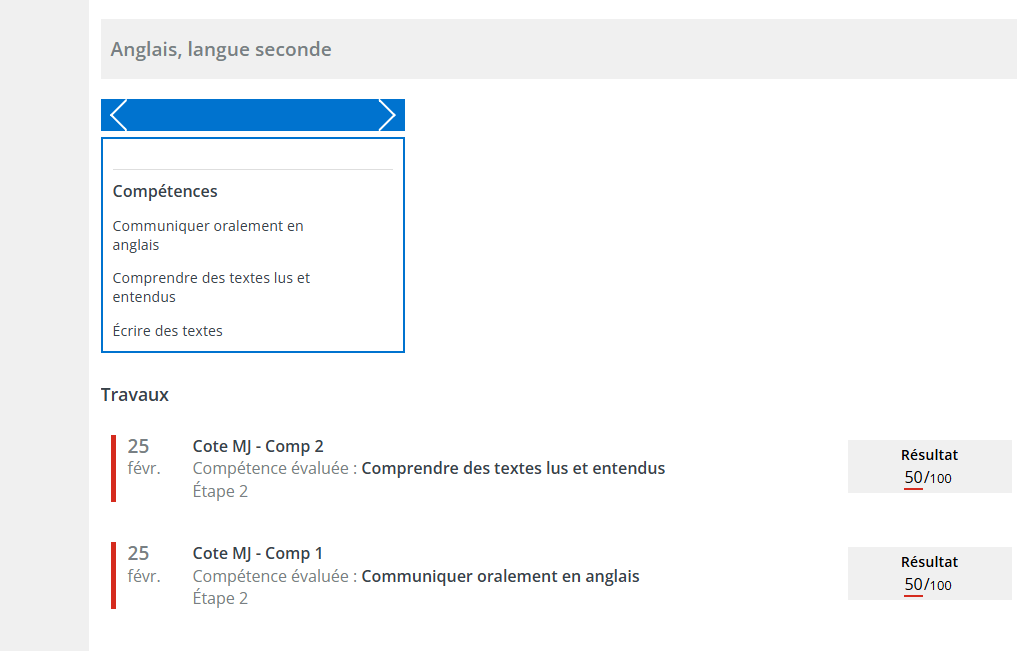Open the Écrire des textes competency
The image size is (1025, 651).
click(x=167, y=330)
